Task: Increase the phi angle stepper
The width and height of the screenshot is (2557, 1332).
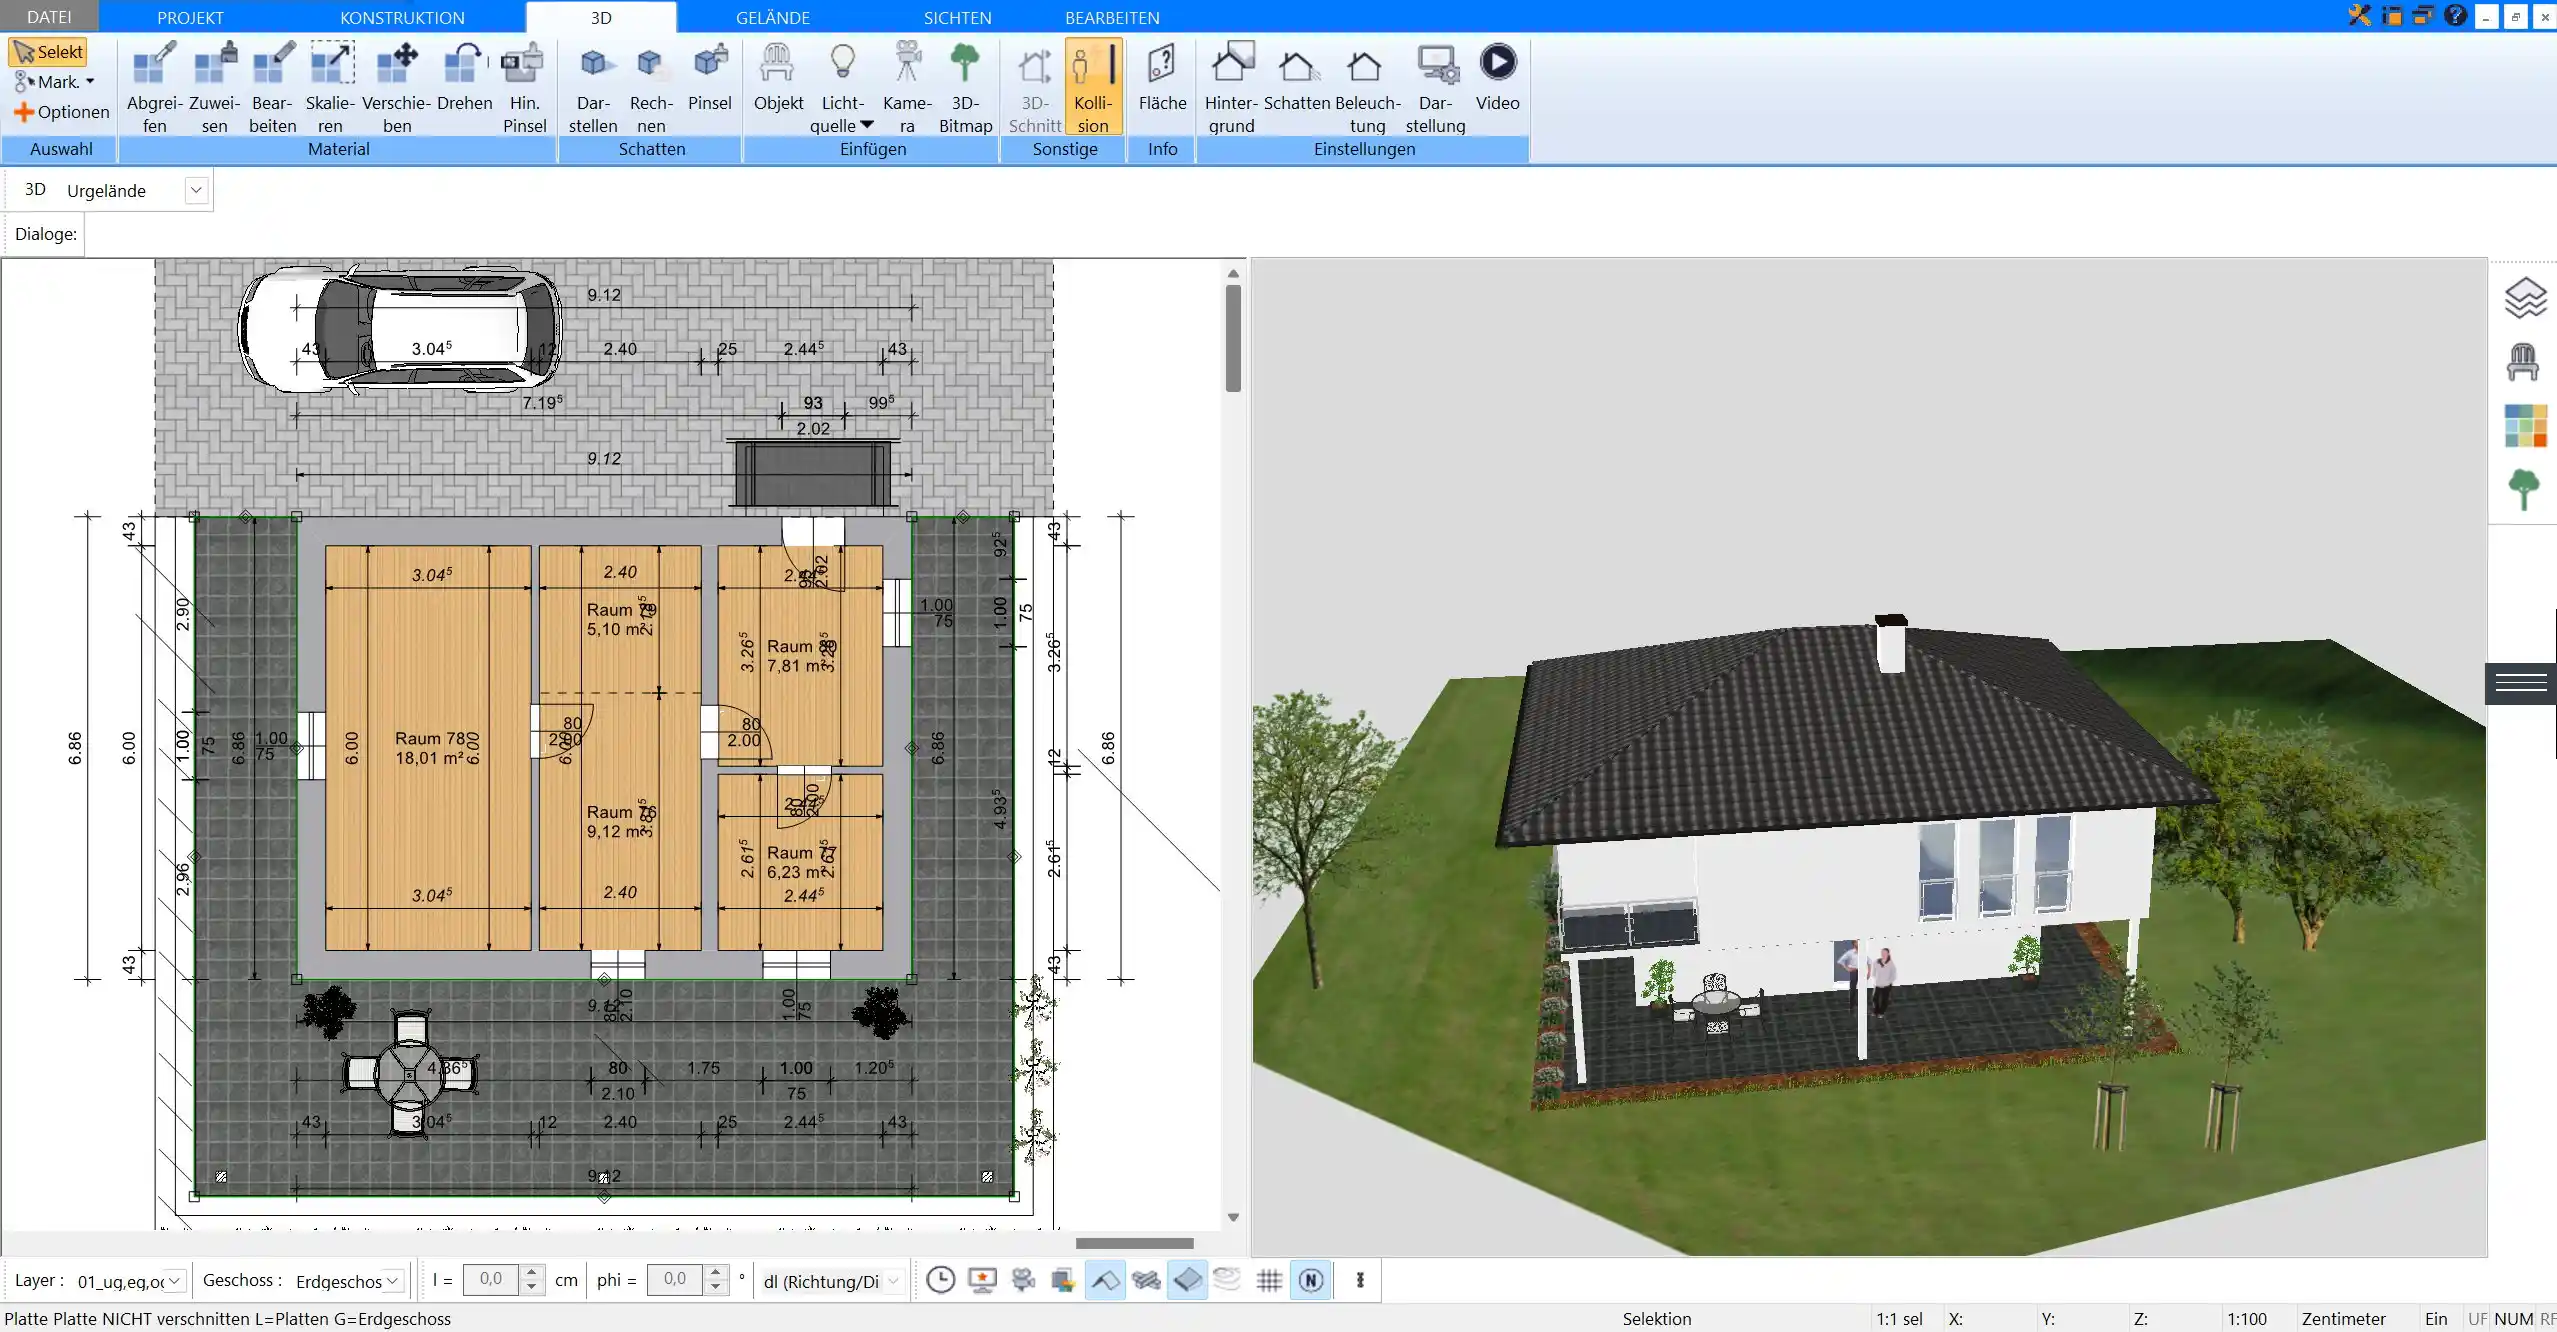Action: [716, 1273]
